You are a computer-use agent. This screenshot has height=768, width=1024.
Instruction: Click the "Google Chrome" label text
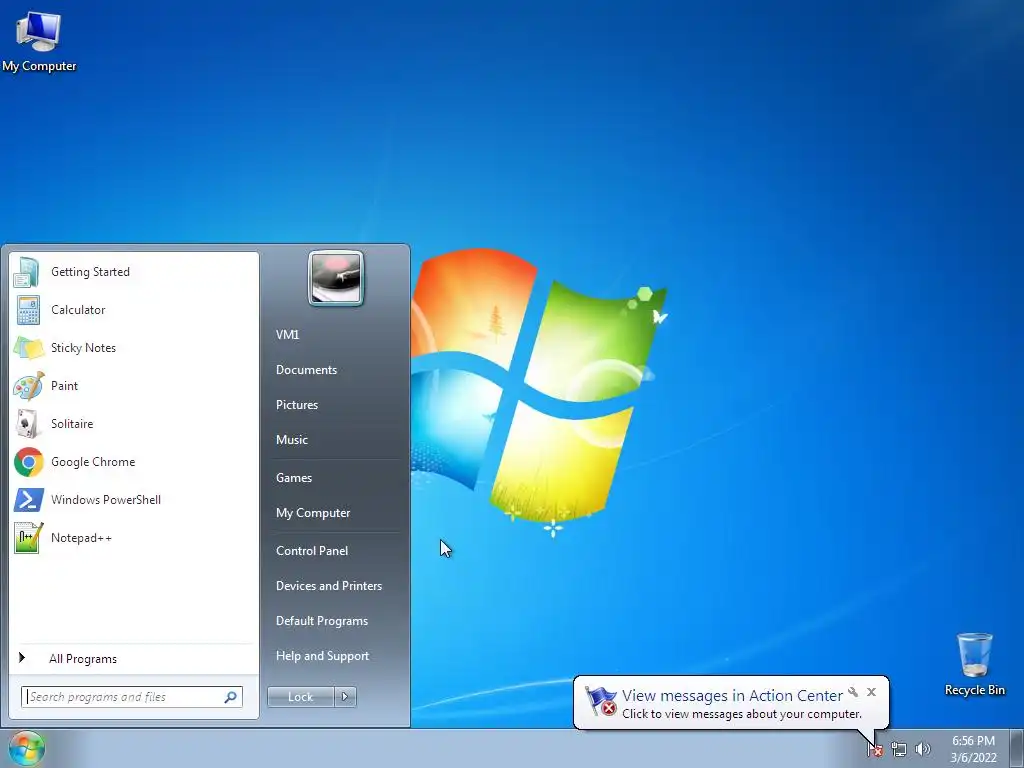coord(93,462)
